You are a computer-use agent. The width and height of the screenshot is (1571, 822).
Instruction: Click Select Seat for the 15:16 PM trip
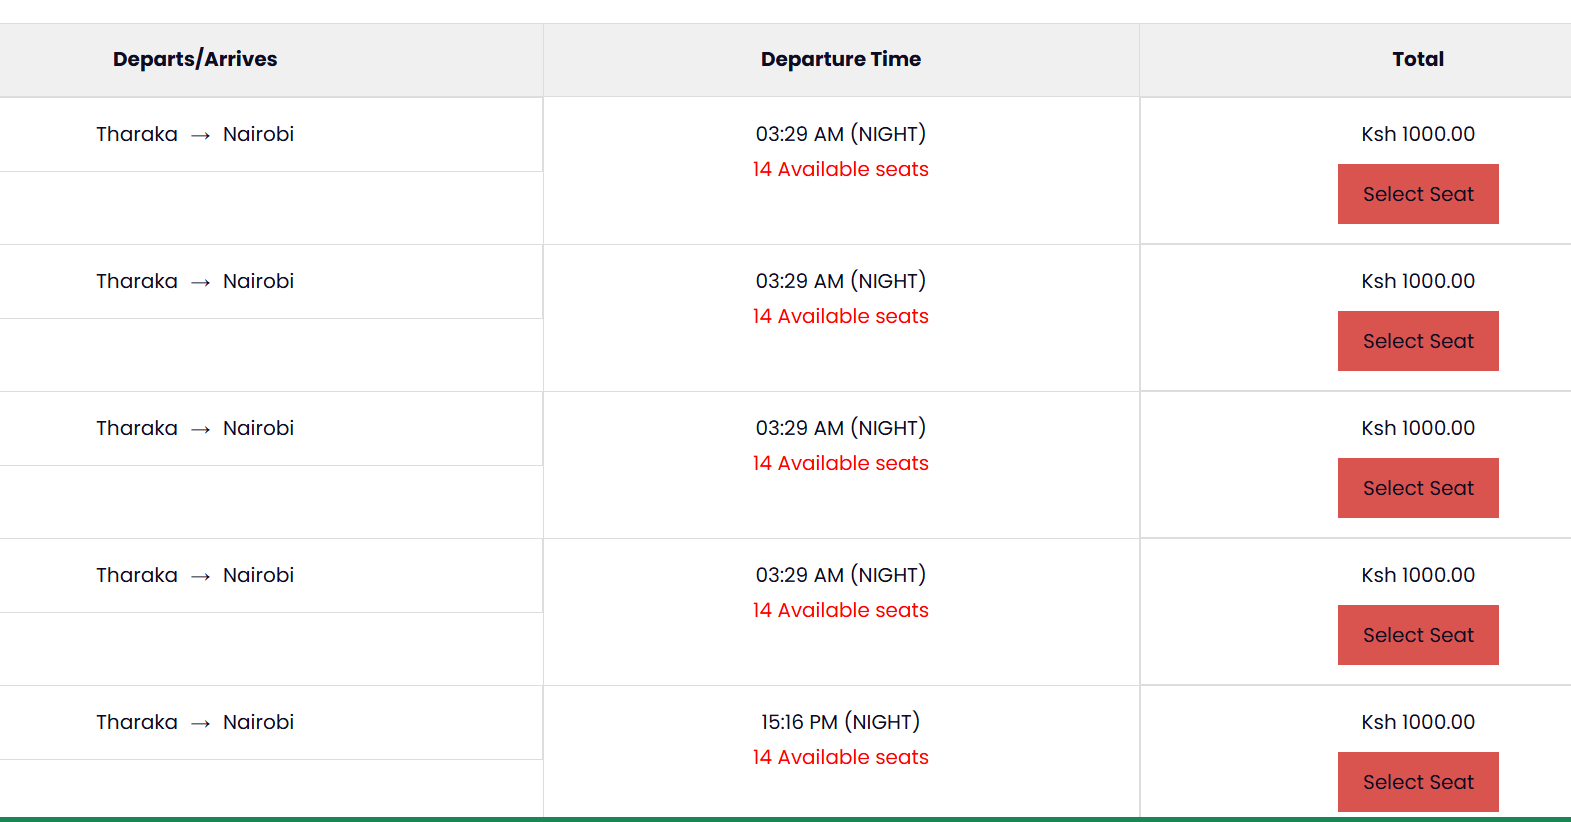coord(1418,782)
